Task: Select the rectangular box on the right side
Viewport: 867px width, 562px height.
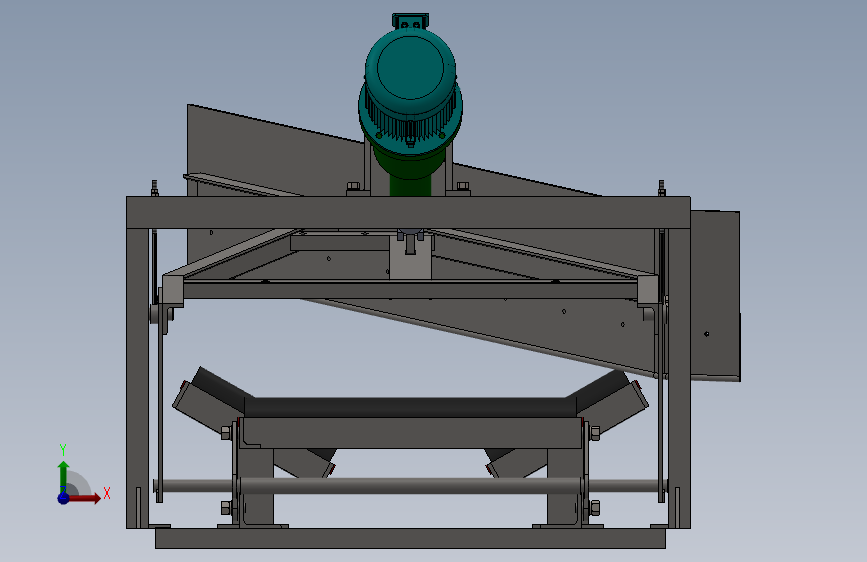Action: pos(715,295)
